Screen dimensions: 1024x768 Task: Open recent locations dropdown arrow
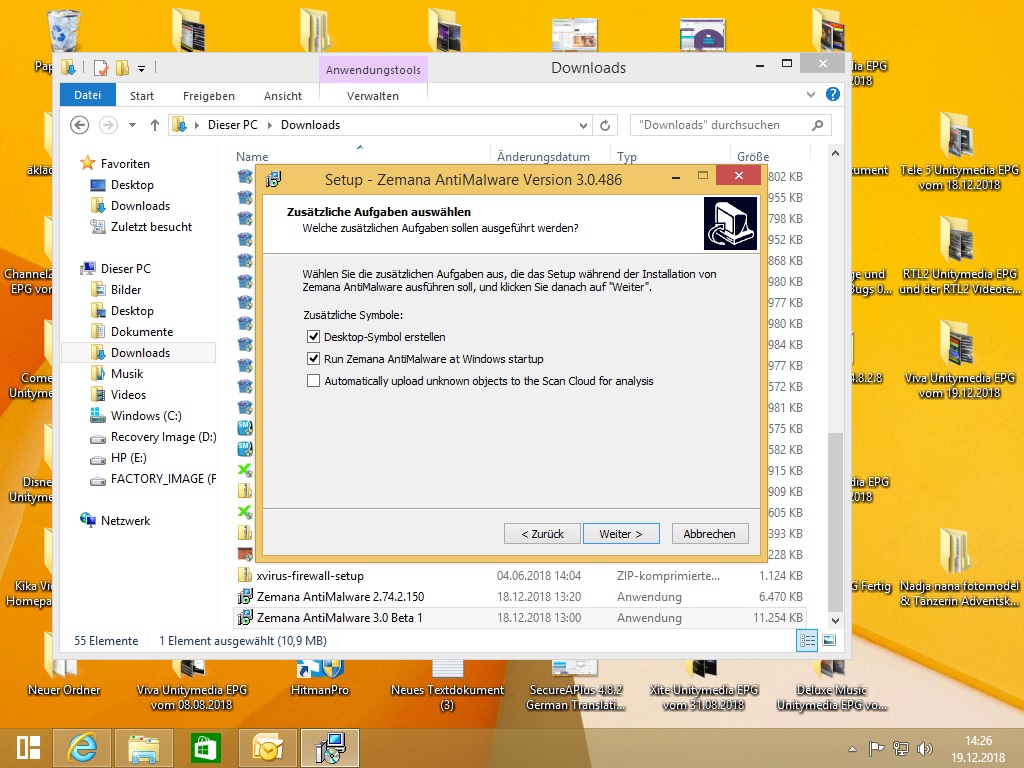pos(133,125)
